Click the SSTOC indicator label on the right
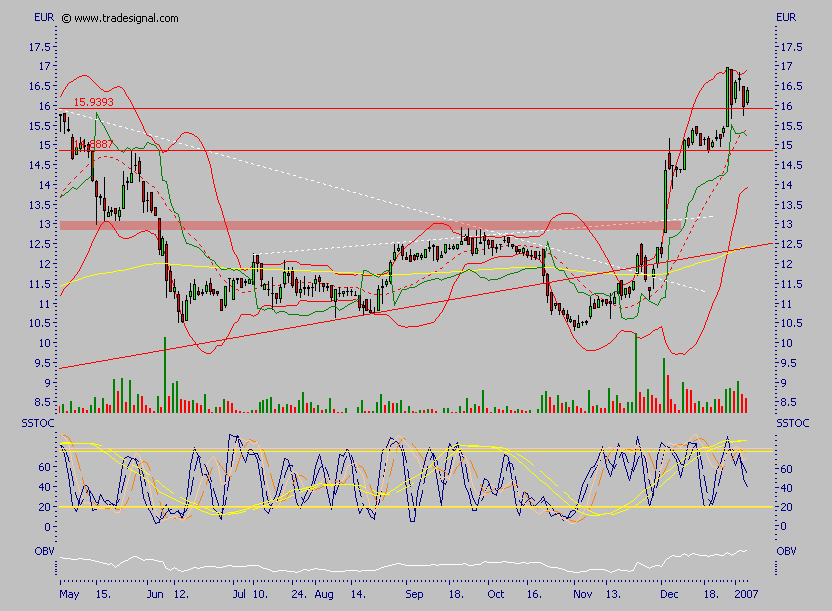Viewport: 832px width, 611px height. coord(790,425)
